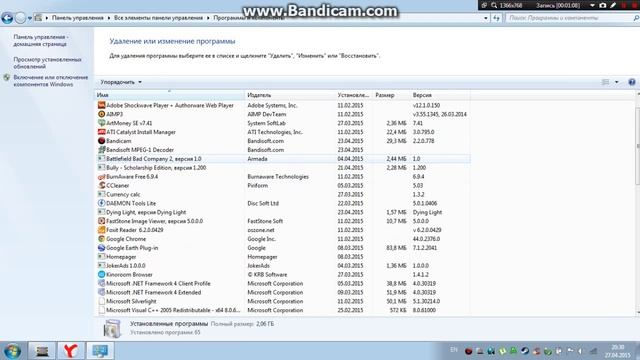Open Включение или отключение компонентов Windows link
This screenshot has height=360, width=640.
pos(51,81)
